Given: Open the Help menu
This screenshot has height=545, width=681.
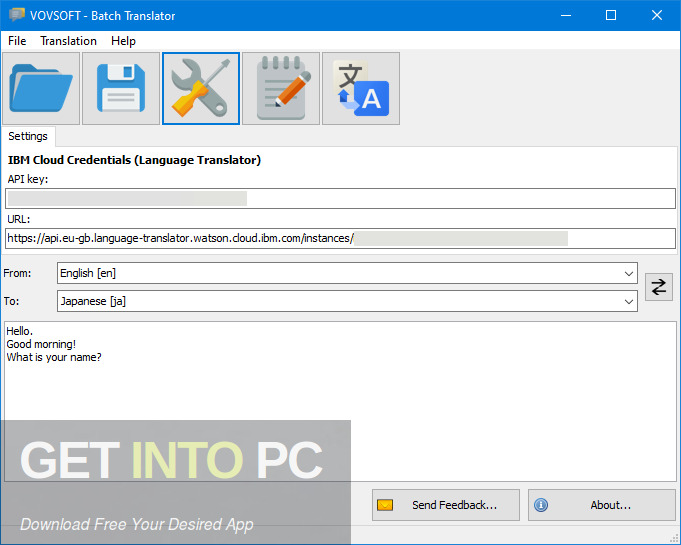Looking at the screenshot, I should (x=123, y=41).
